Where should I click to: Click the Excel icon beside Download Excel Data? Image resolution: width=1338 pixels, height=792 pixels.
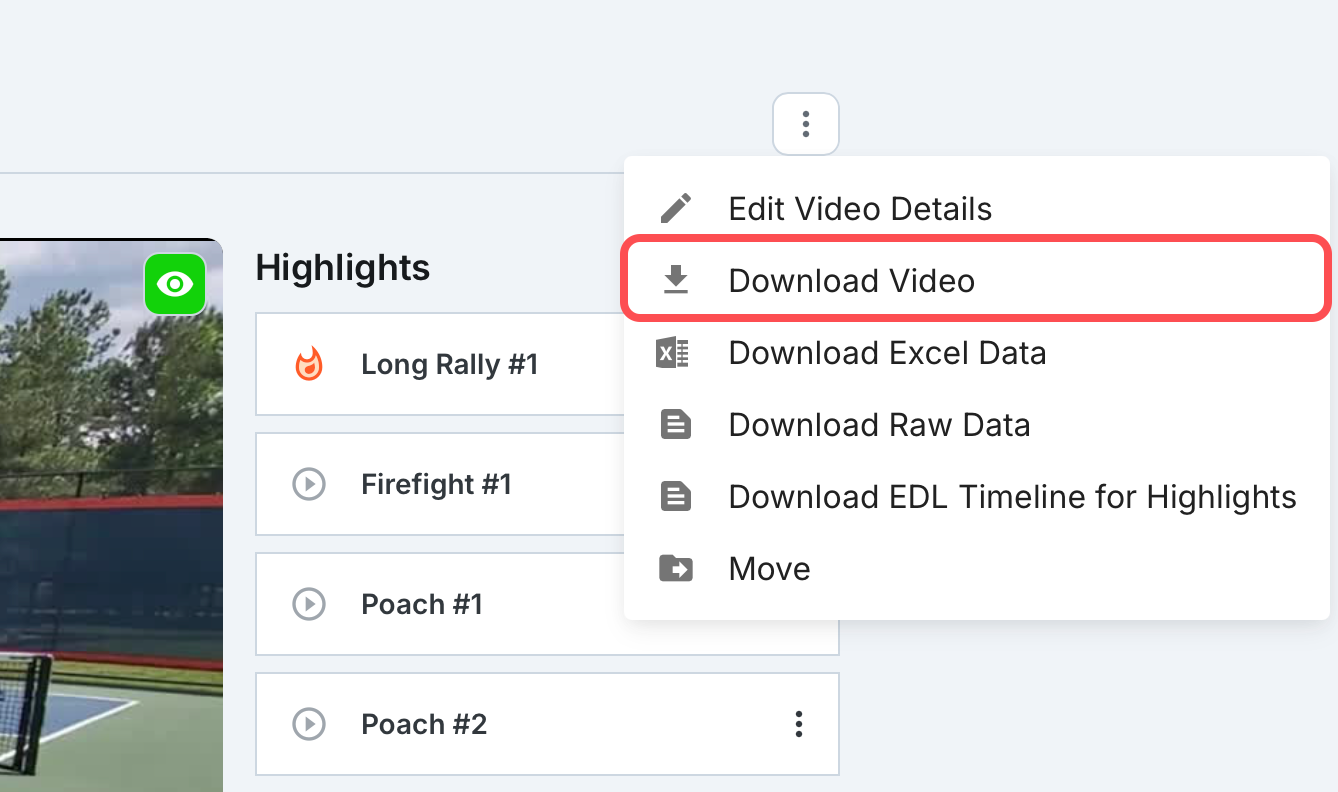click(672, 353)
